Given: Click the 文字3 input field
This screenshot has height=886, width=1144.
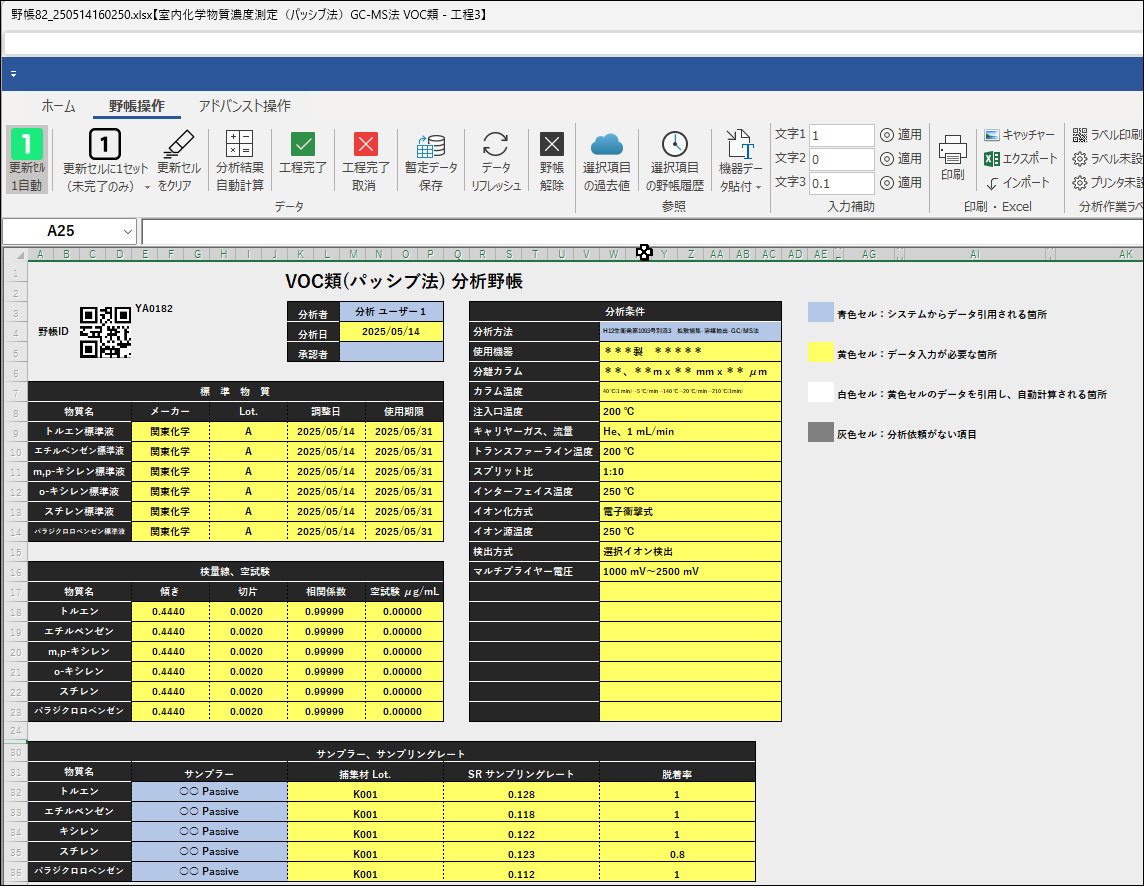Looking at the screenshot, I should coord(841,182).
